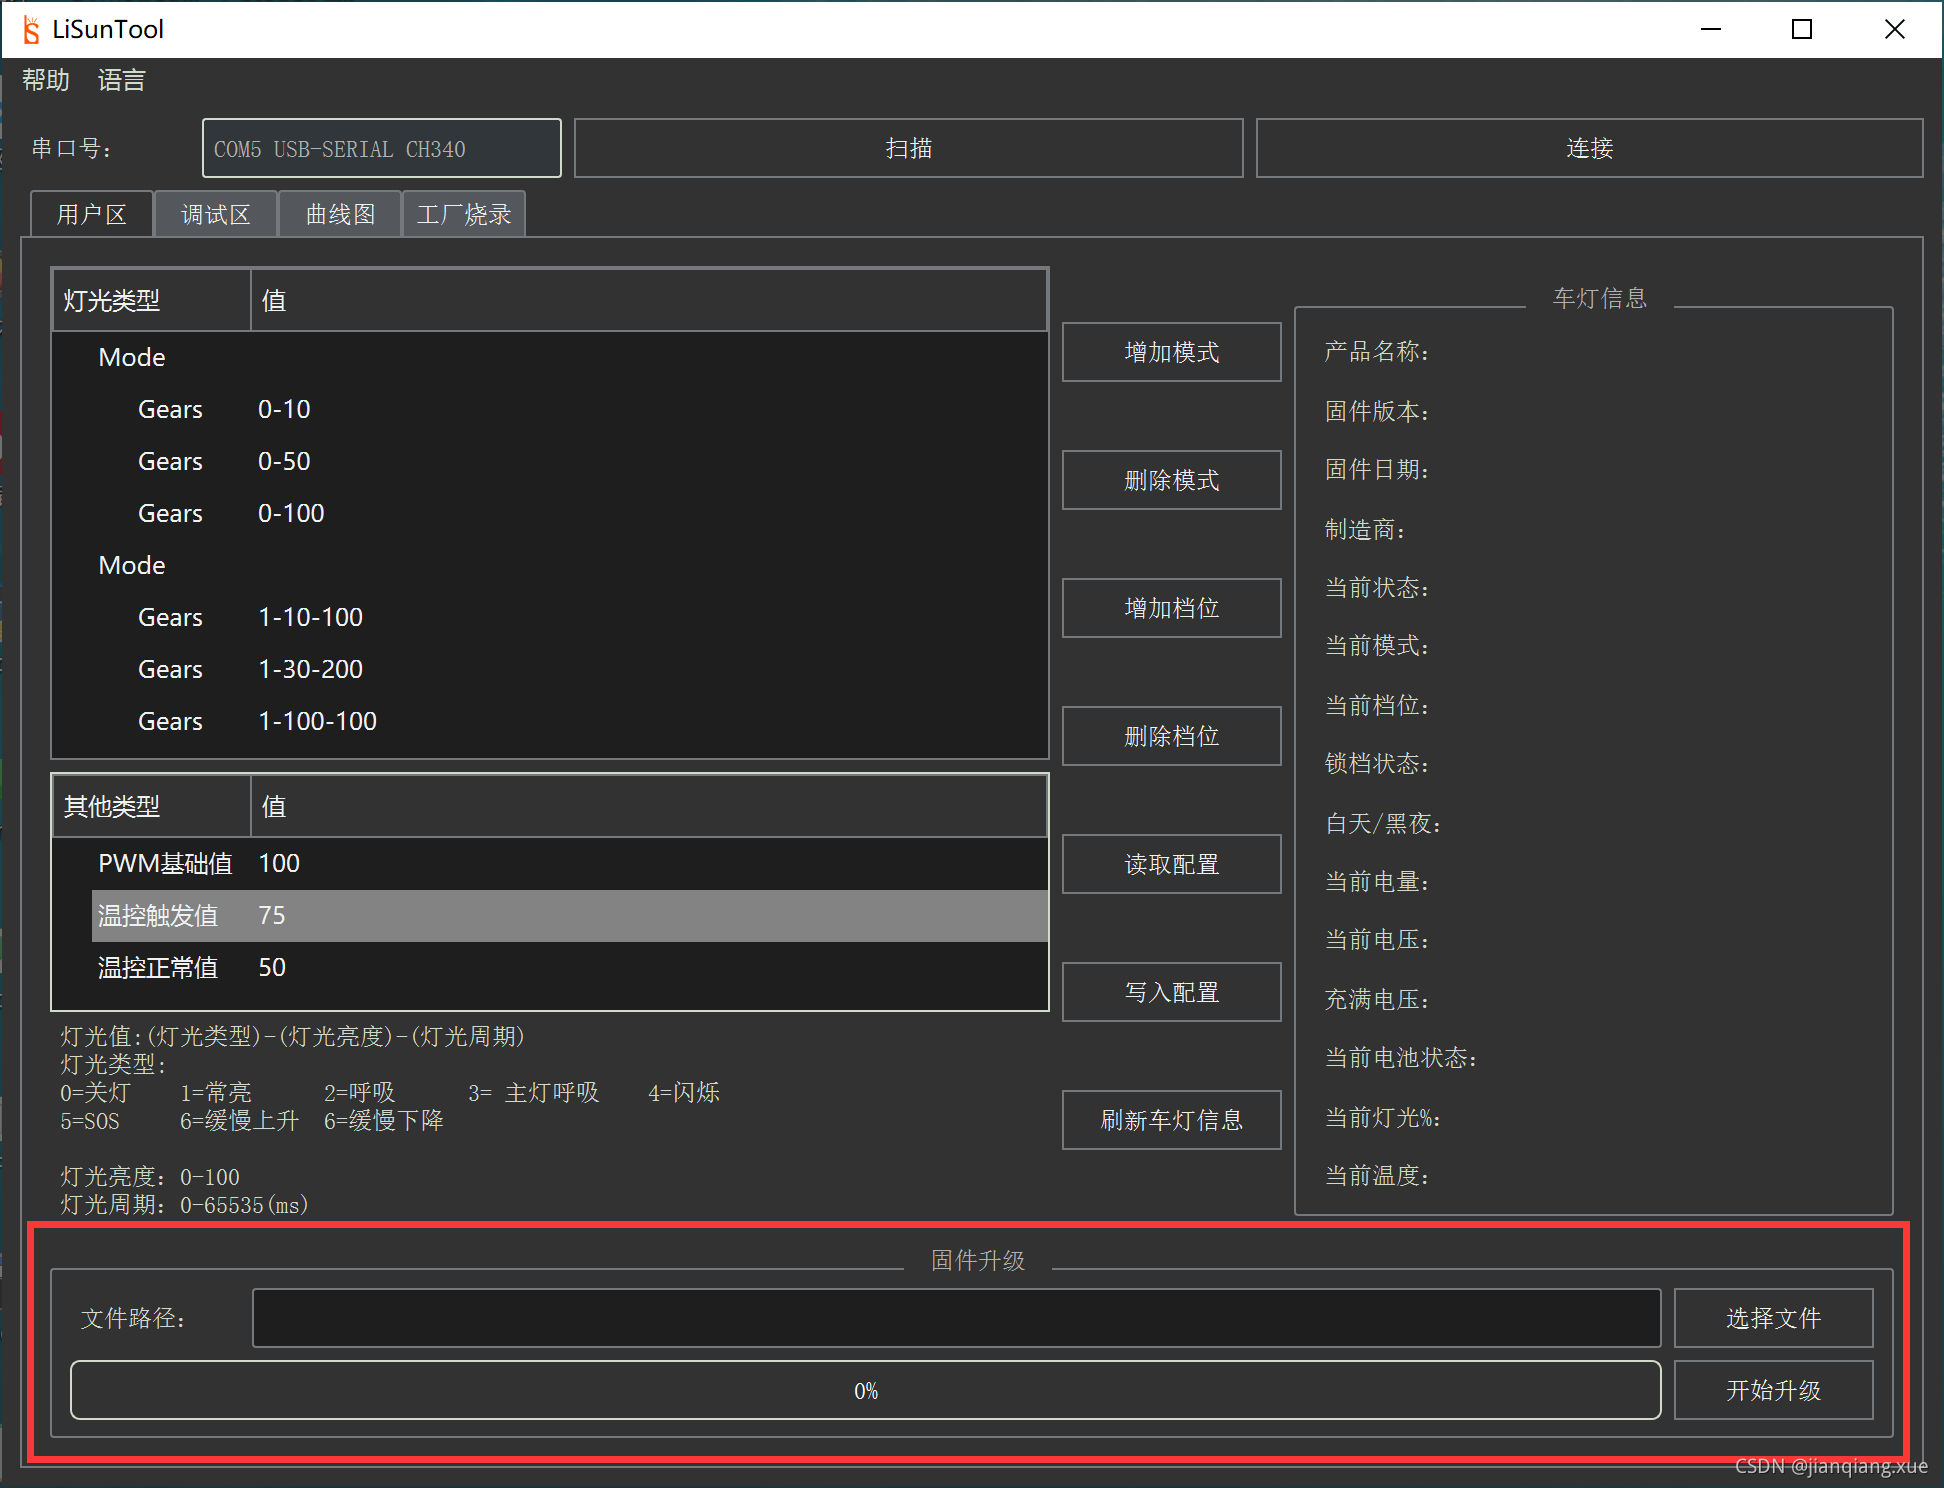1944x1488 pixels.
Task: Click the LiSunTool app icon in title bar
Action: click(31, 30)
